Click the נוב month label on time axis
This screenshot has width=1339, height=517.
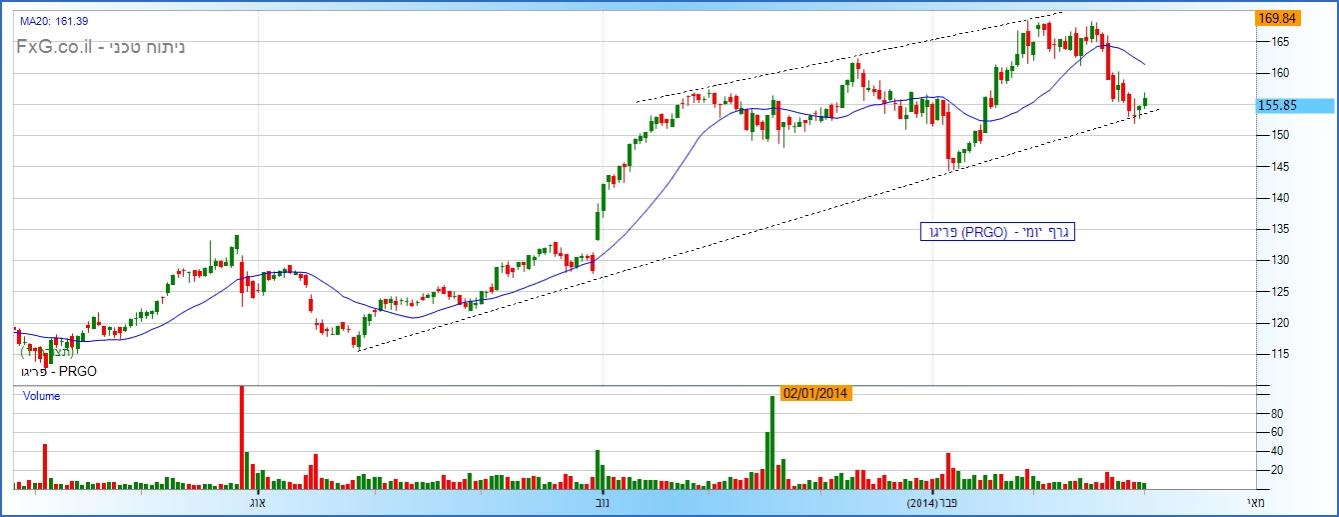603,504
